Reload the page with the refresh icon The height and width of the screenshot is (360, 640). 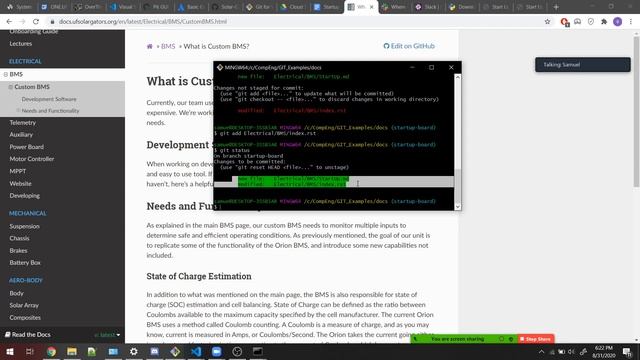click(36, 22)
